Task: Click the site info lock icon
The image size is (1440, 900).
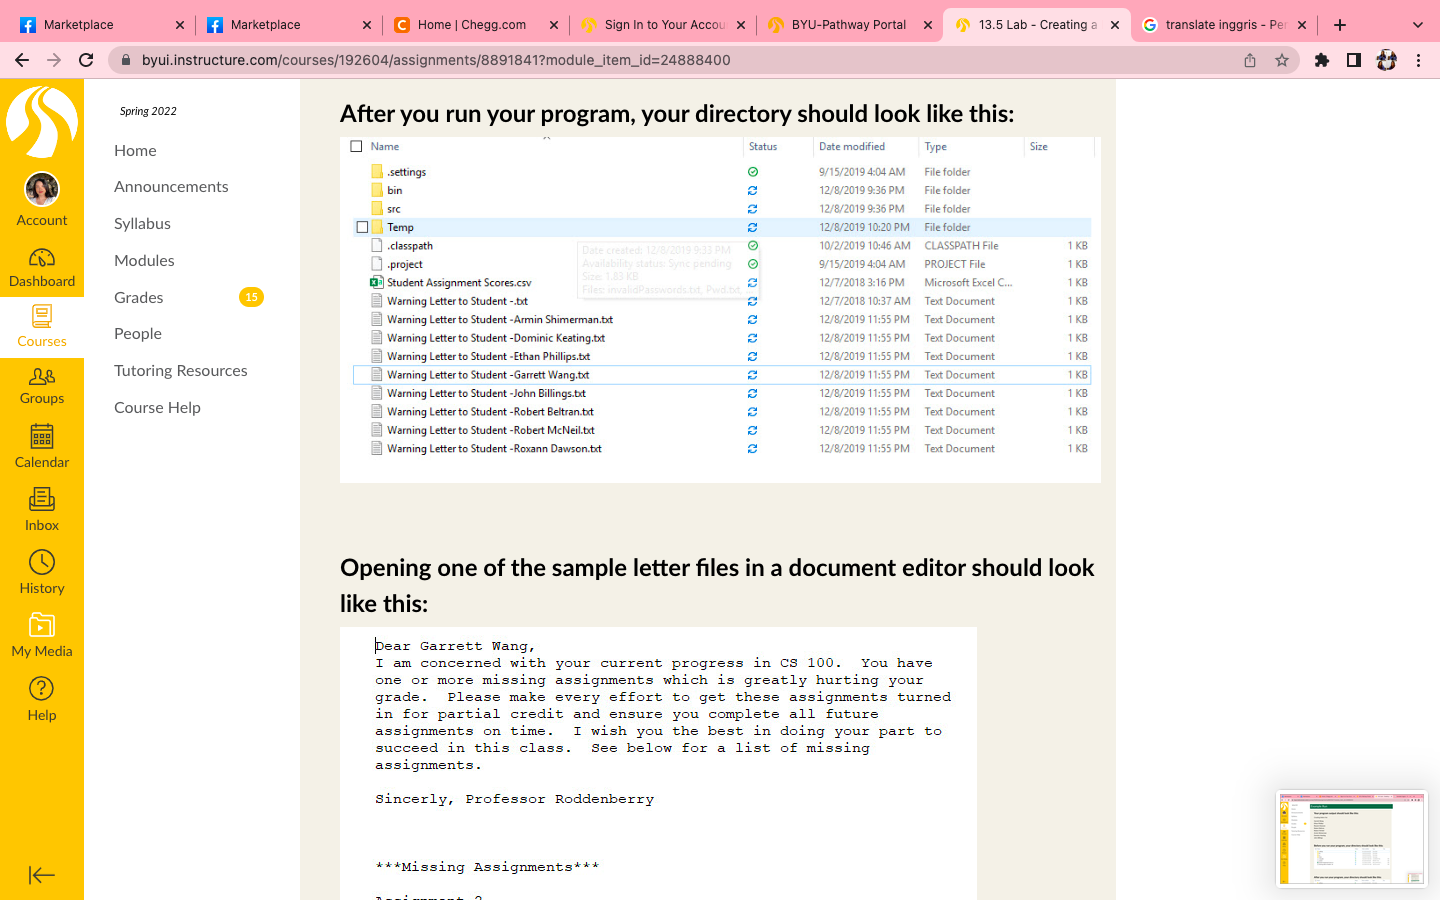Action: [125, 60]
